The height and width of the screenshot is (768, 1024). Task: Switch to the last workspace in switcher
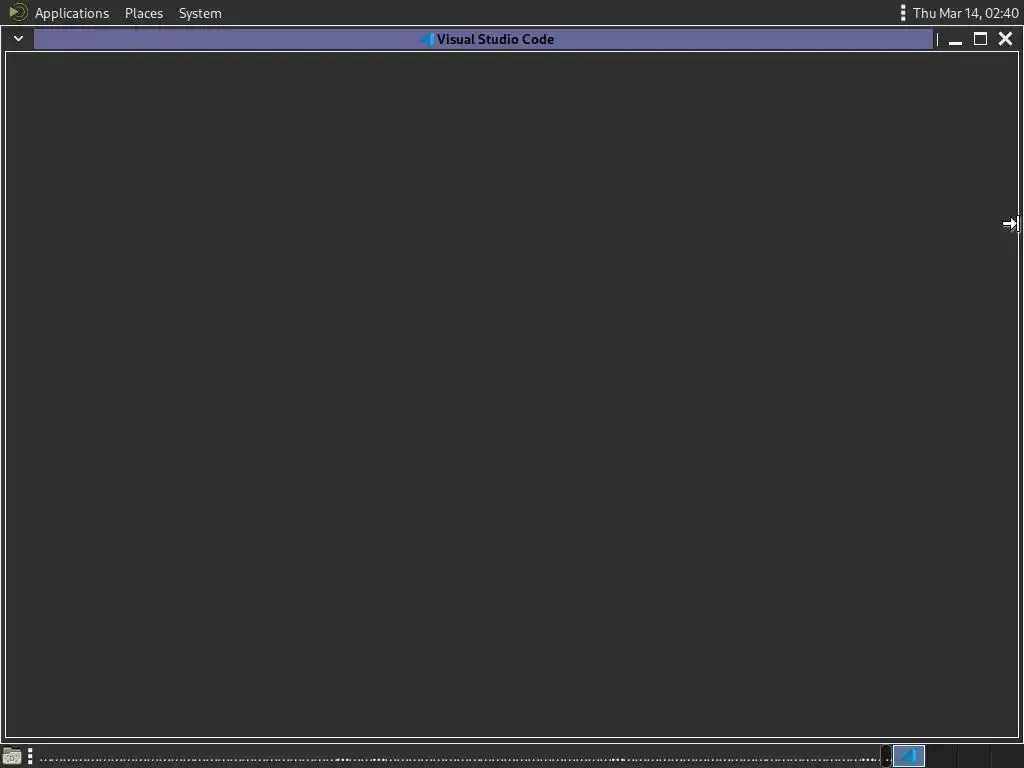(x=1006, y=756)
